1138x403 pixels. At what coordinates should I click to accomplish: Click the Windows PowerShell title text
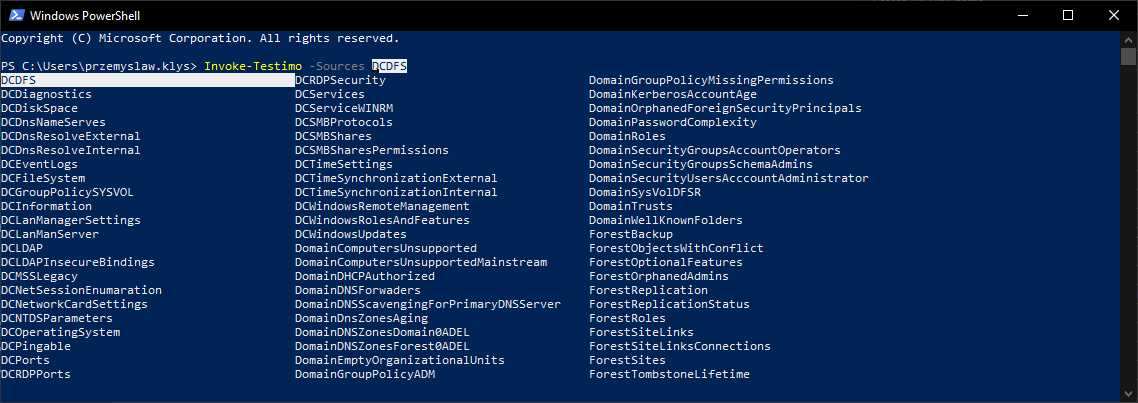(x=86, y=15)
